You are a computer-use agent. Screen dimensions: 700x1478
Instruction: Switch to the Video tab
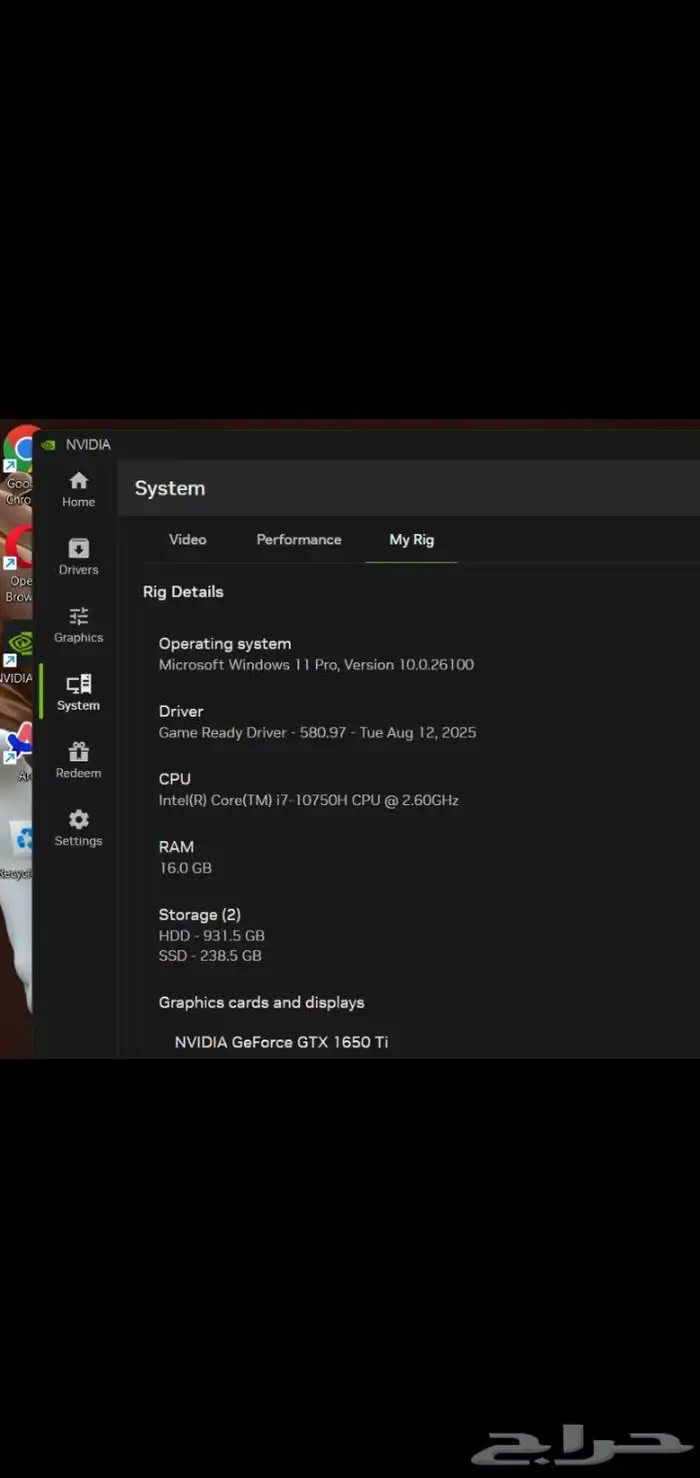click(187, 539)
